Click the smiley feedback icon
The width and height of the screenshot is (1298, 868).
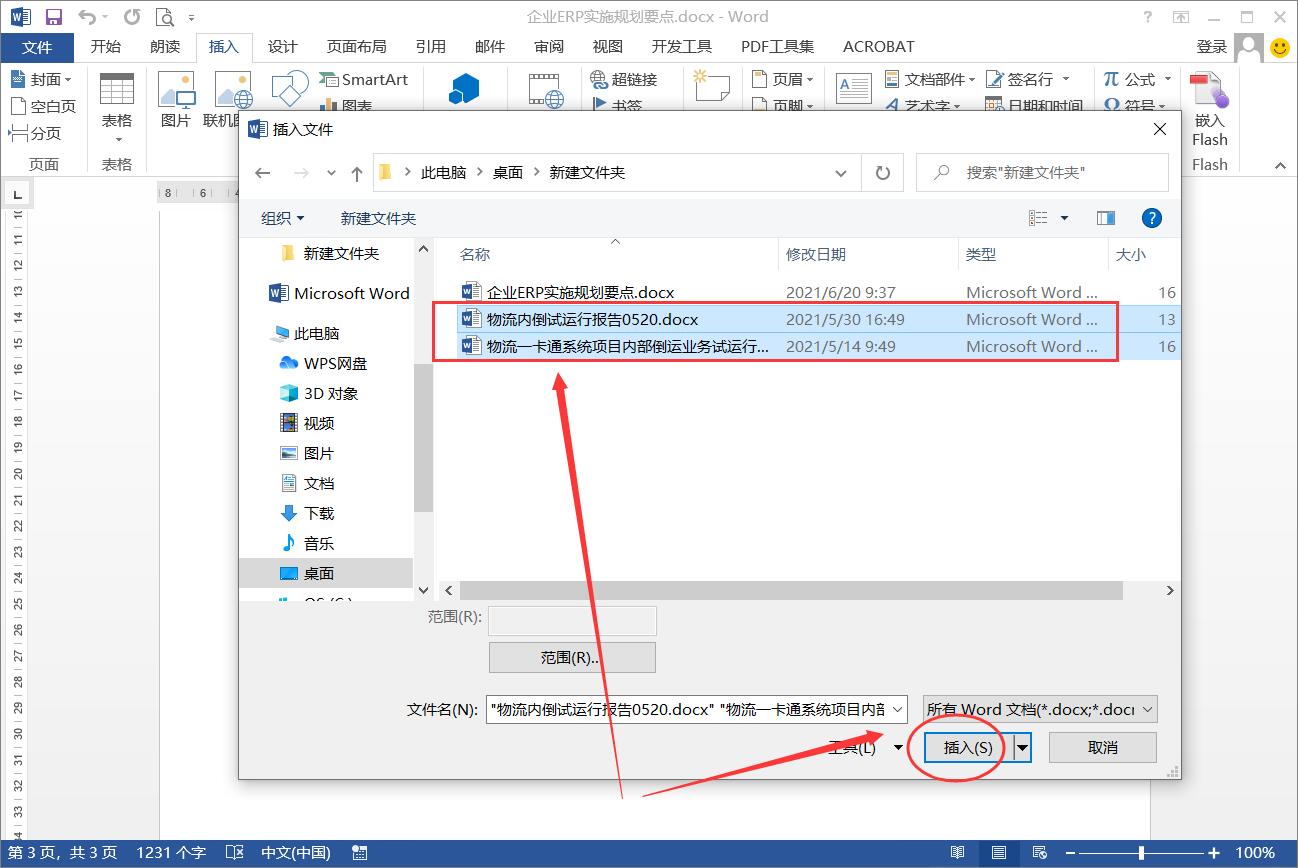point(1280,46)
